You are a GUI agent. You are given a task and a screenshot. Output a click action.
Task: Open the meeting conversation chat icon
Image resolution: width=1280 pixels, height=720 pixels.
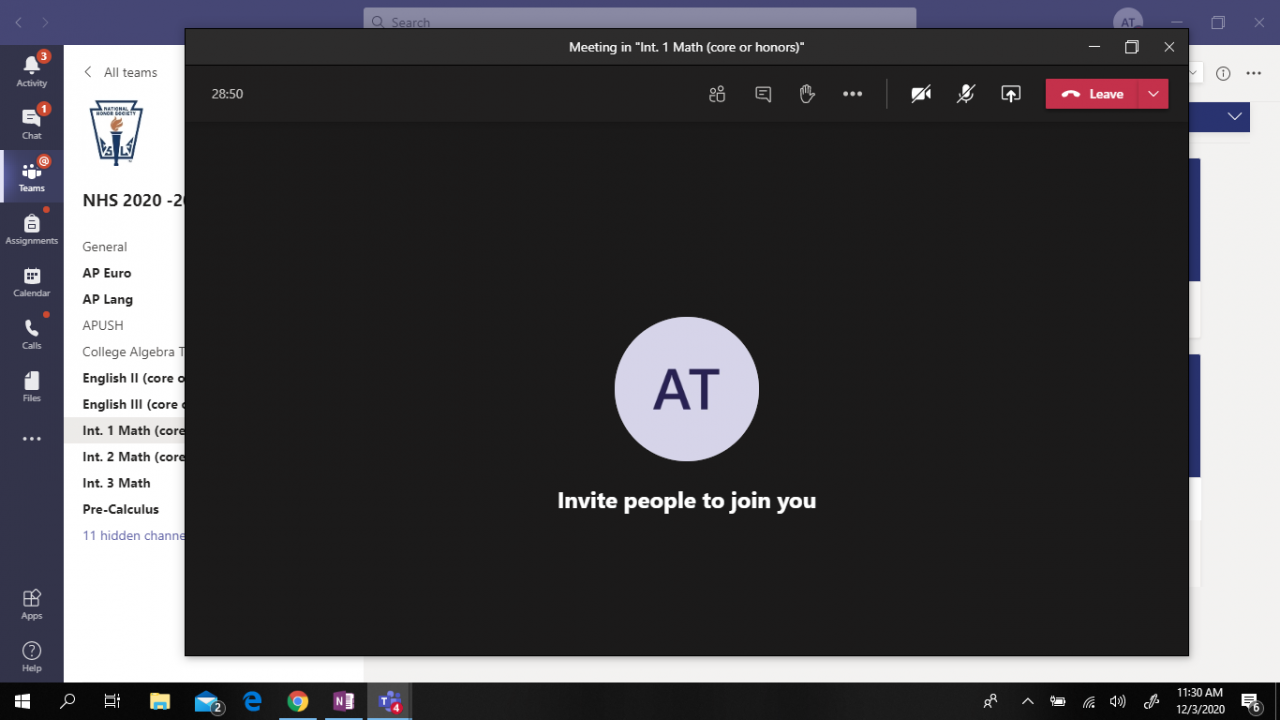coord(763,94)
